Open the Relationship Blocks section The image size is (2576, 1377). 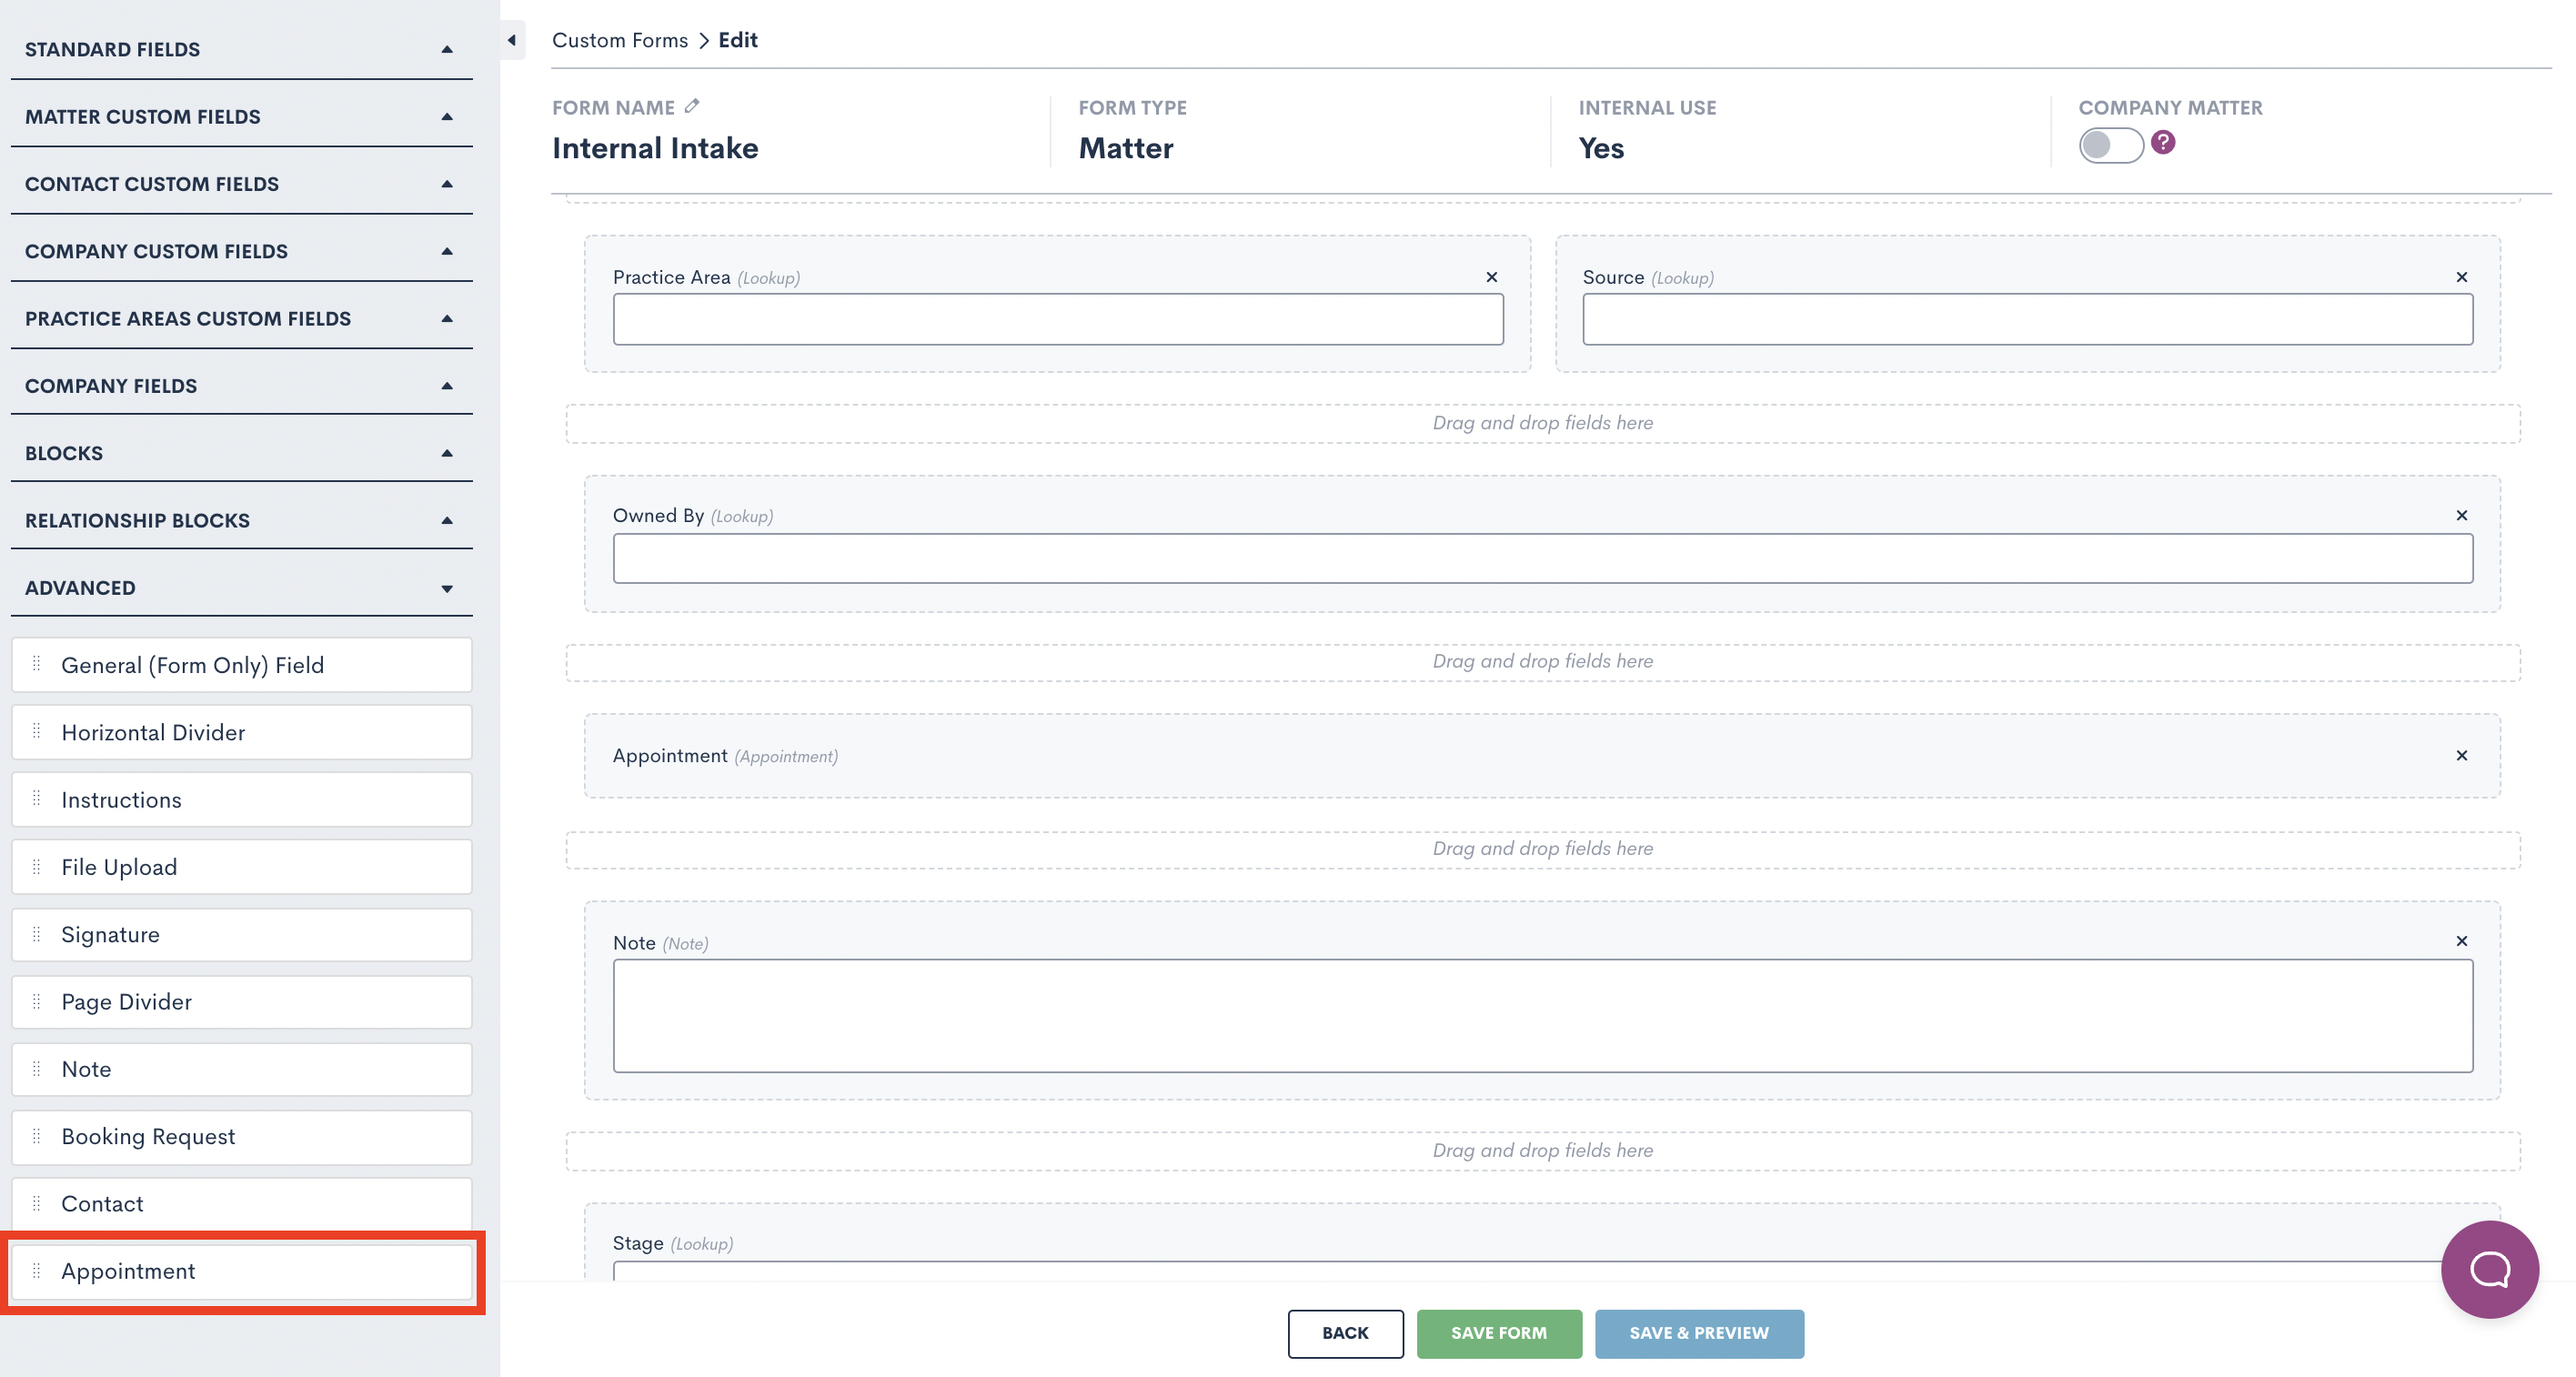pyautogui.click(x=447, y=520)
